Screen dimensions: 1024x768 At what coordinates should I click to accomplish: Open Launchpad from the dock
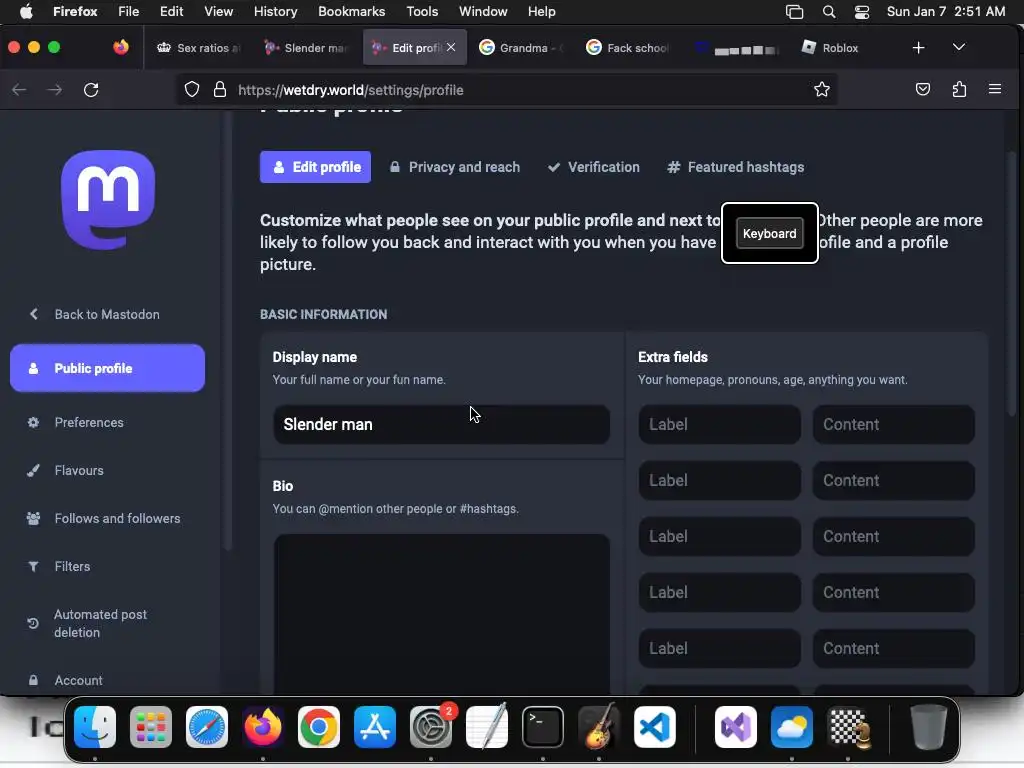coord(151,726)
